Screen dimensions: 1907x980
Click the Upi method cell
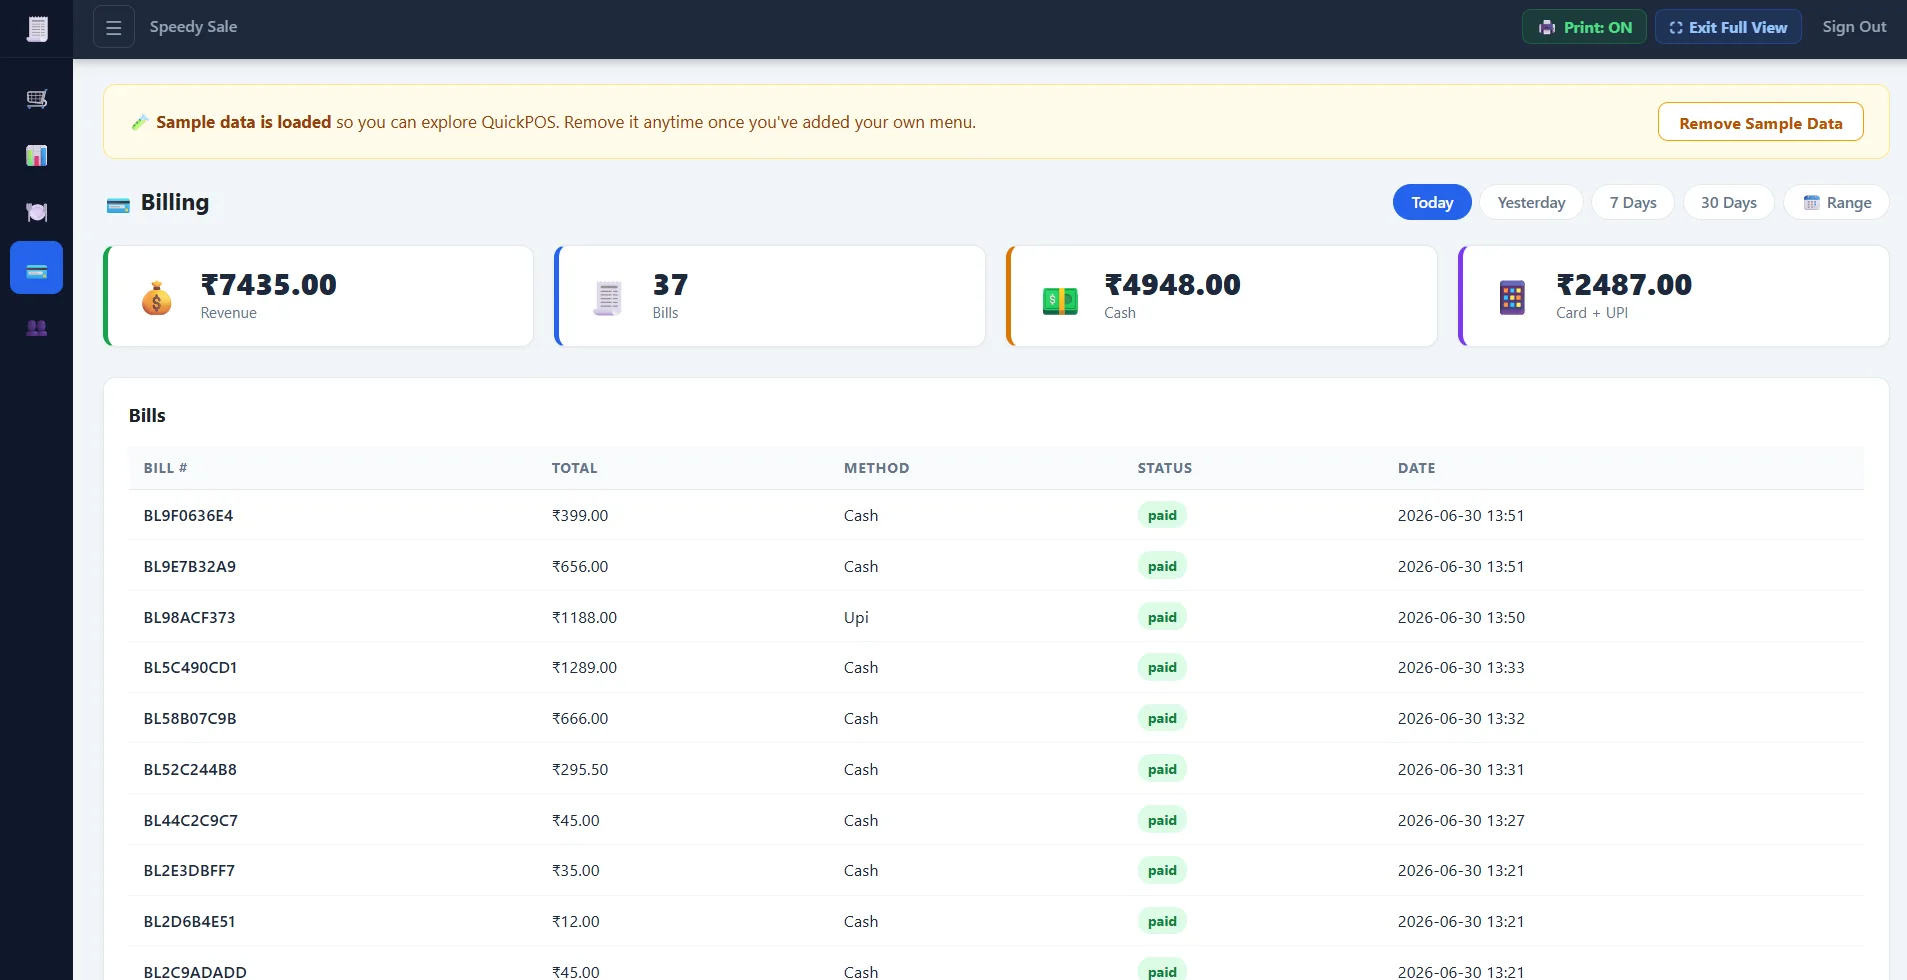[x=856, y=618]
